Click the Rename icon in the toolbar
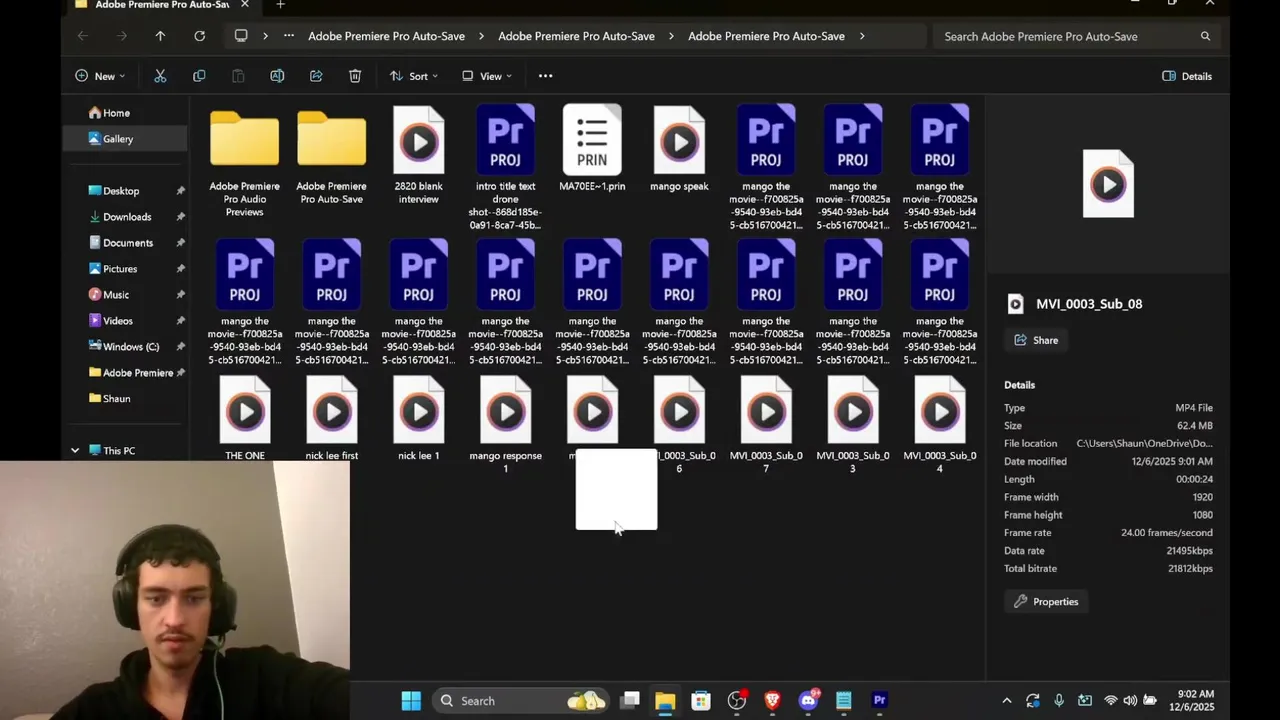Viewport: 1280px width, 720px height. [277, 76]
